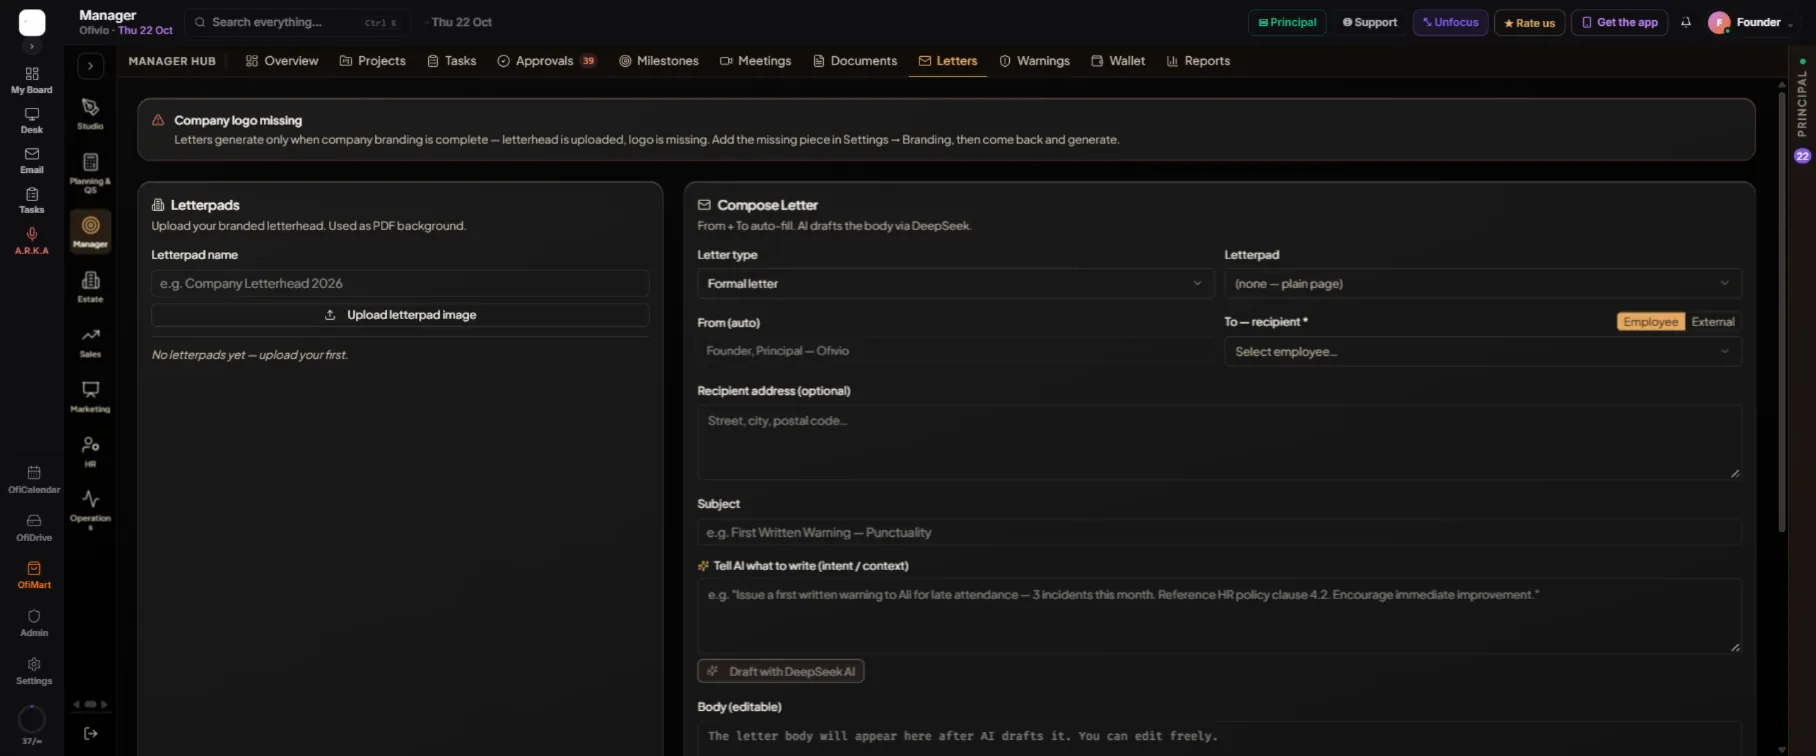Open OfiDrive in the sidebar
This screenshot has height=756, width=1816.
pyautogui.click(x=34, y=527)
